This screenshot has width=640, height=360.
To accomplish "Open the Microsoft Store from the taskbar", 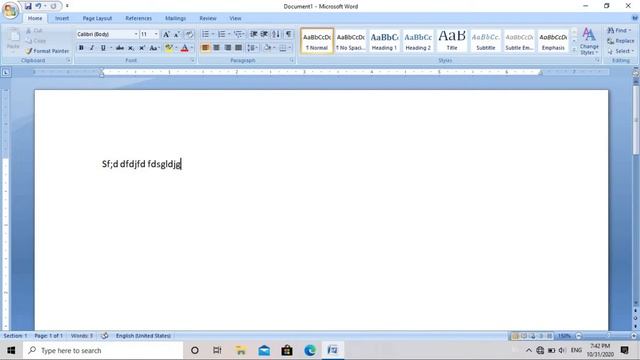I will pyautogui.click(x=287, y=350).
